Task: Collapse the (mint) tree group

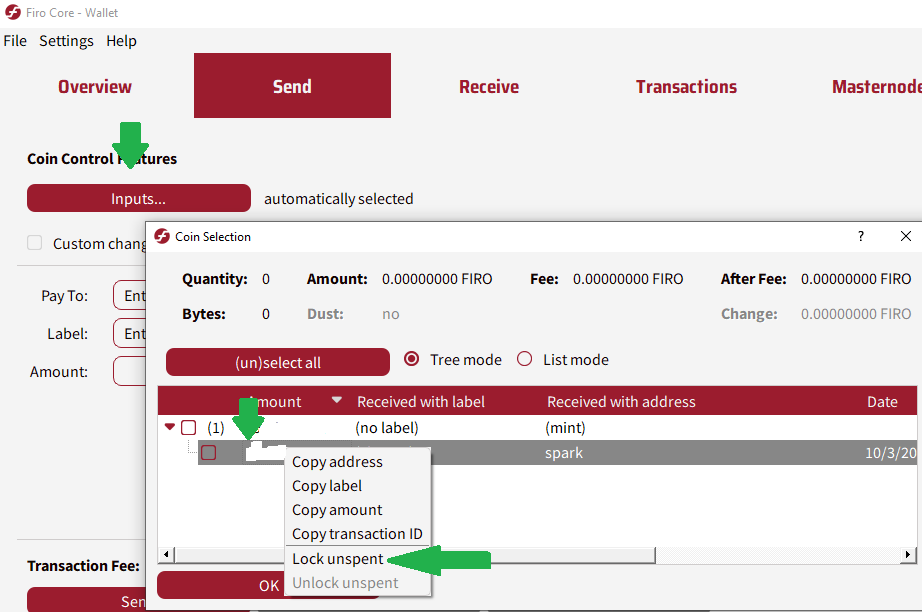Action: coord(170,428)
